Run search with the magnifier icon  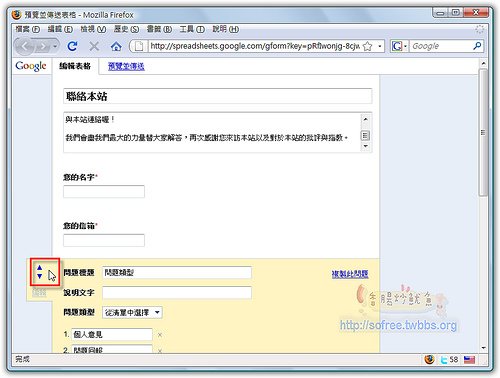477,46
